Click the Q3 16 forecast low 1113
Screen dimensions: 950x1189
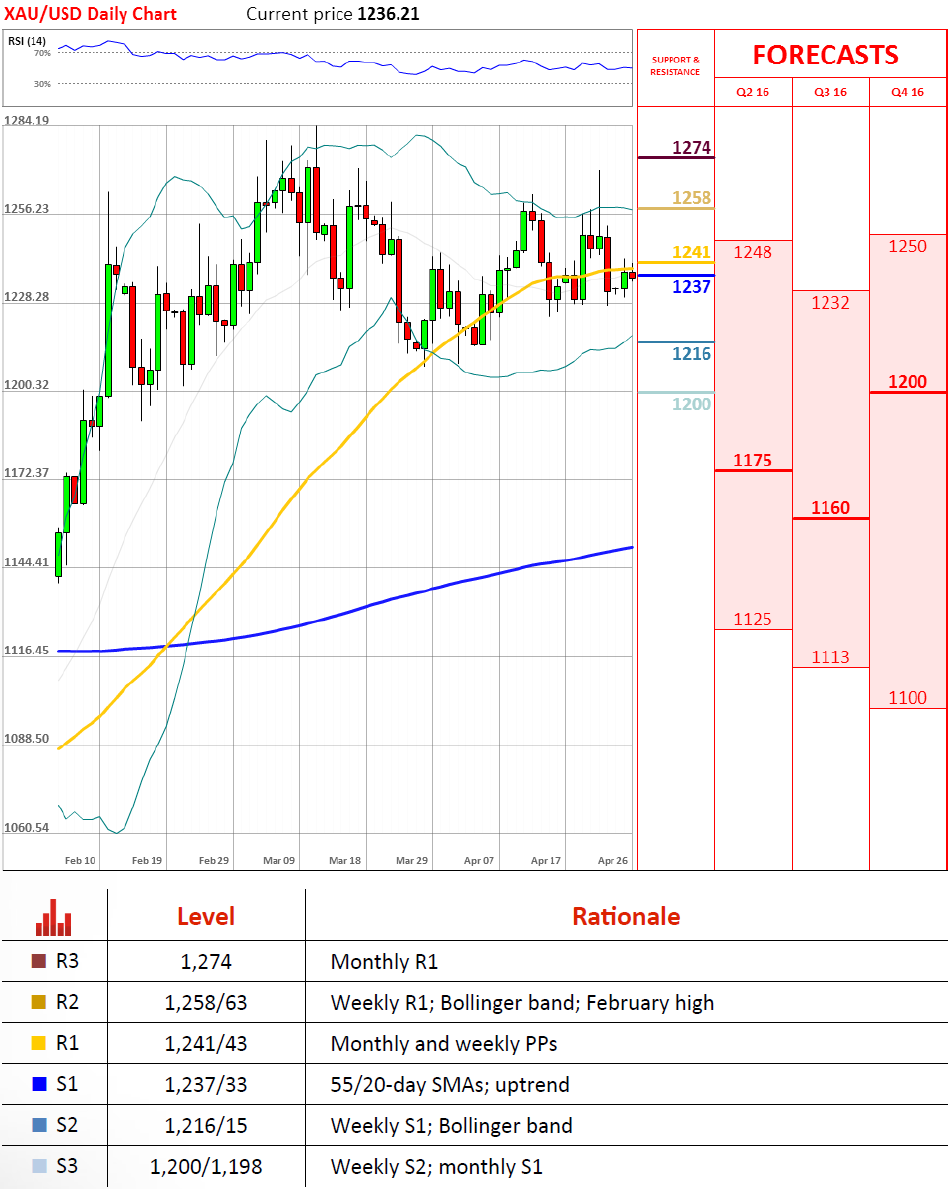pyautogui.click(x=830, y=657)
